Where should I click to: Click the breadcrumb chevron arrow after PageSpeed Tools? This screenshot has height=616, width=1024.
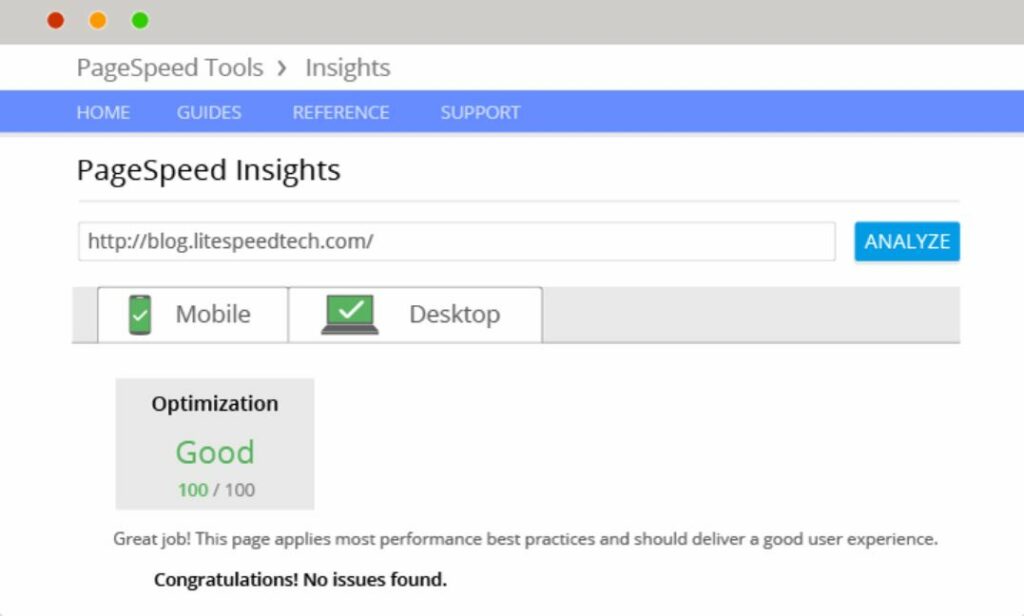pos(281,68)
